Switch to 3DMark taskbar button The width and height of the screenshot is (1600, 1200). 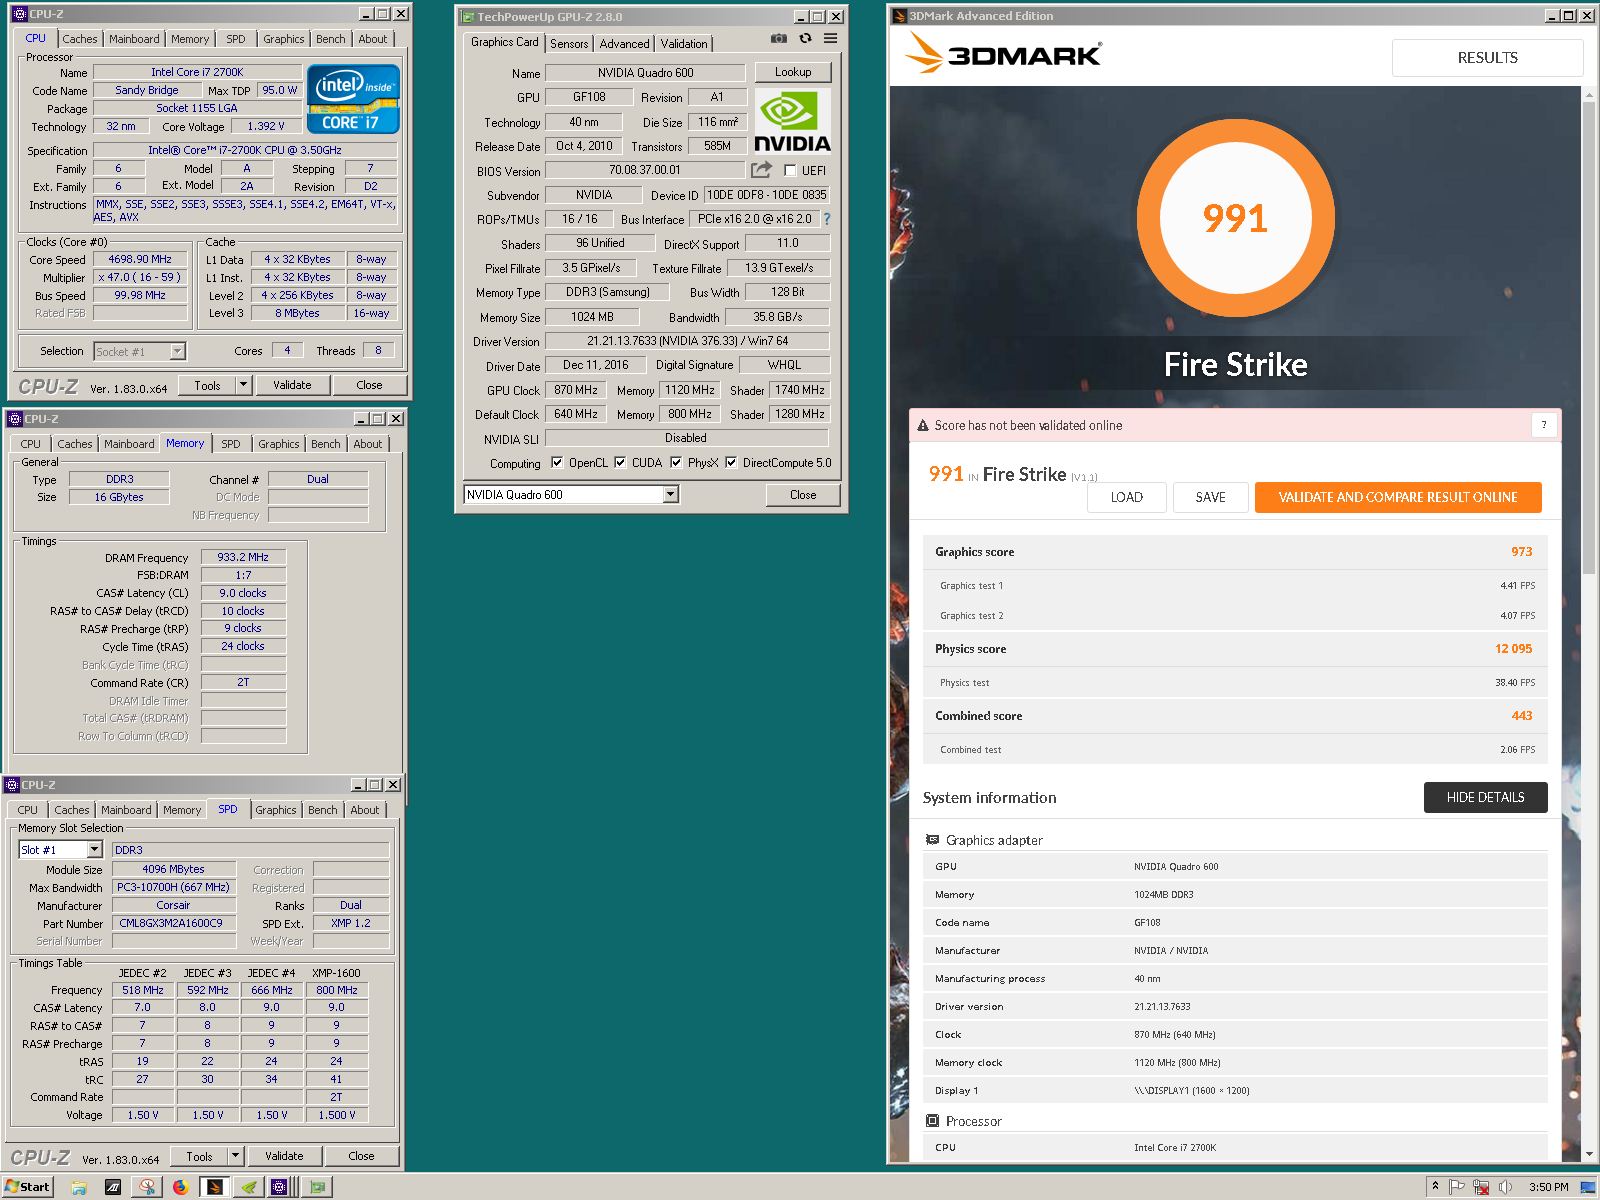click(214, 1187)
